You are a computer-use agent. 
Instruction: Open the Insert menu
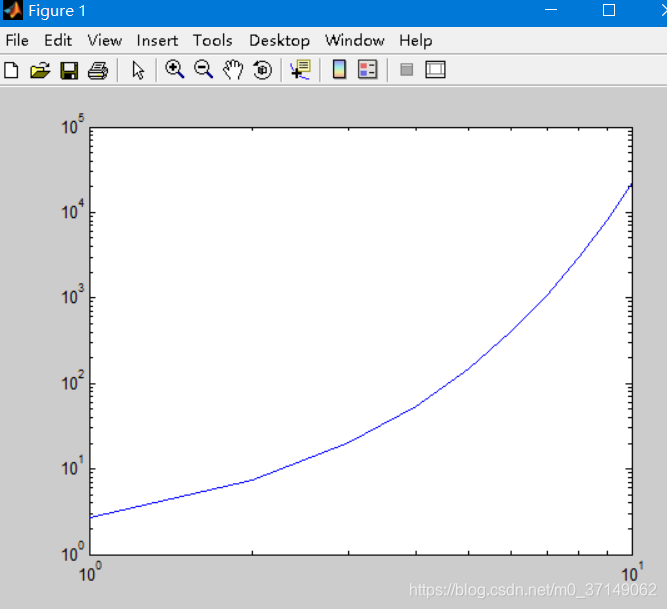pyautogui.click(x=157, y=41)
